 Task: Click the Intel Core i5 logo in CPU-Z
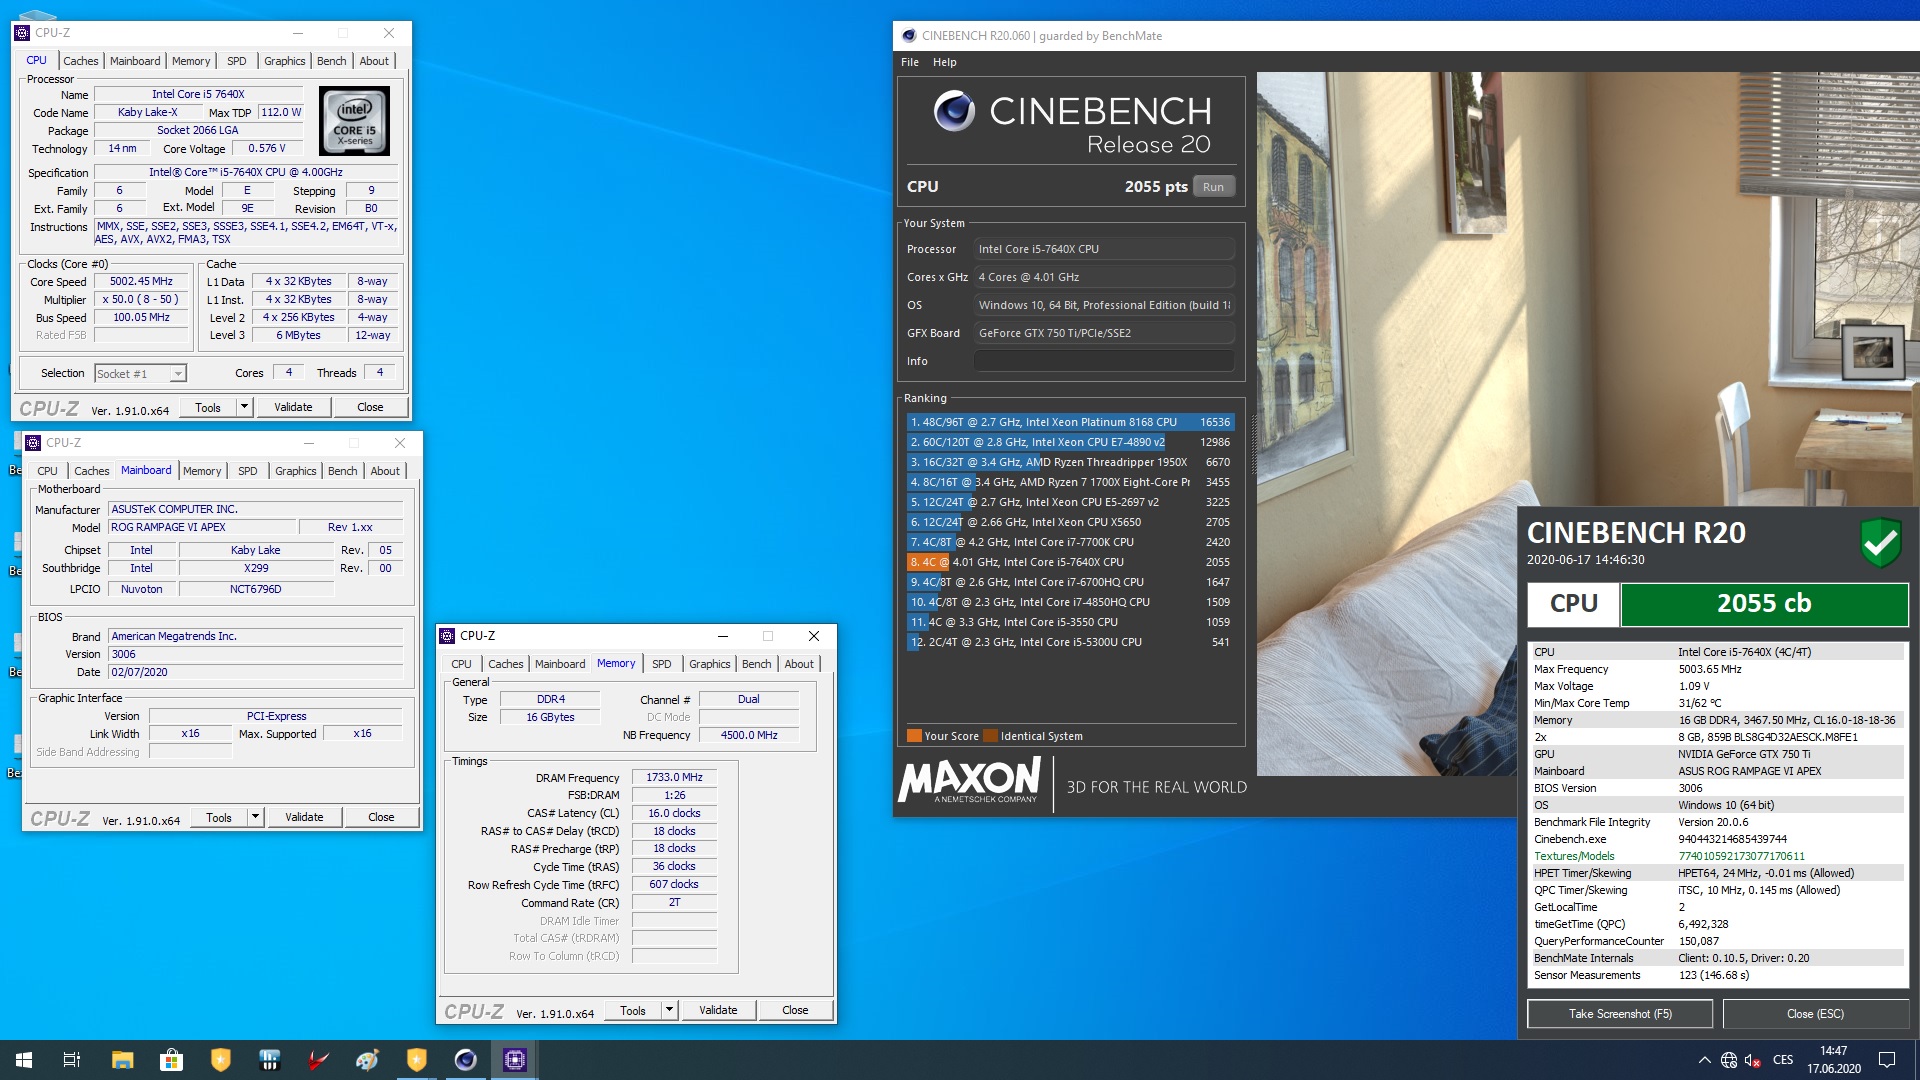(x=354, y=121)
